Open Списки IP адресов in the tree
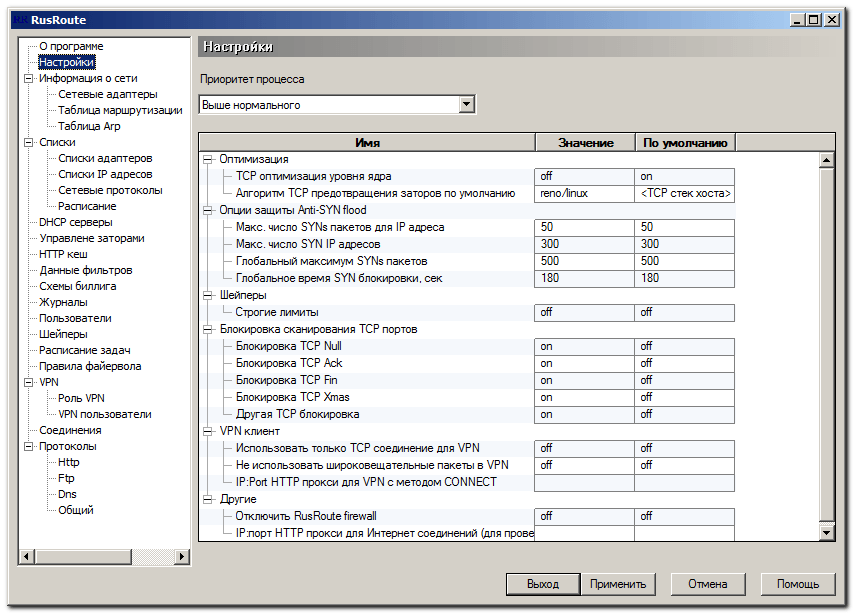 pyautogui.click(x=105, y=174)
